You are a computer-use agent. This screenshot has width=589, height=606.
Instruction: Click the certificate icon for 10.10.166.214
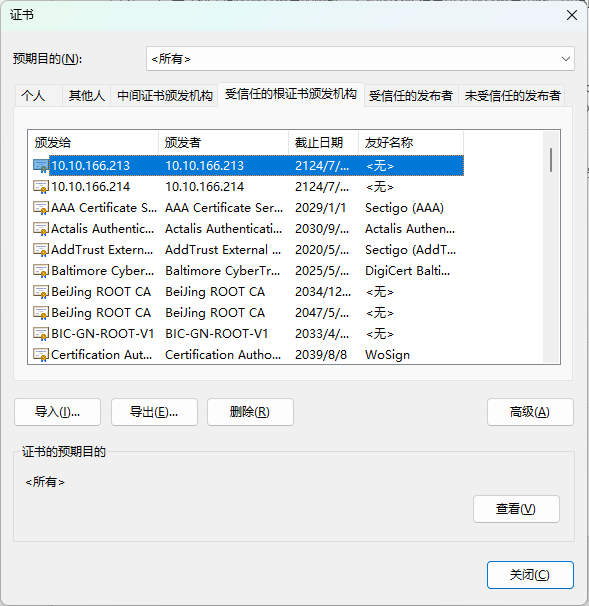coord(41,187)
